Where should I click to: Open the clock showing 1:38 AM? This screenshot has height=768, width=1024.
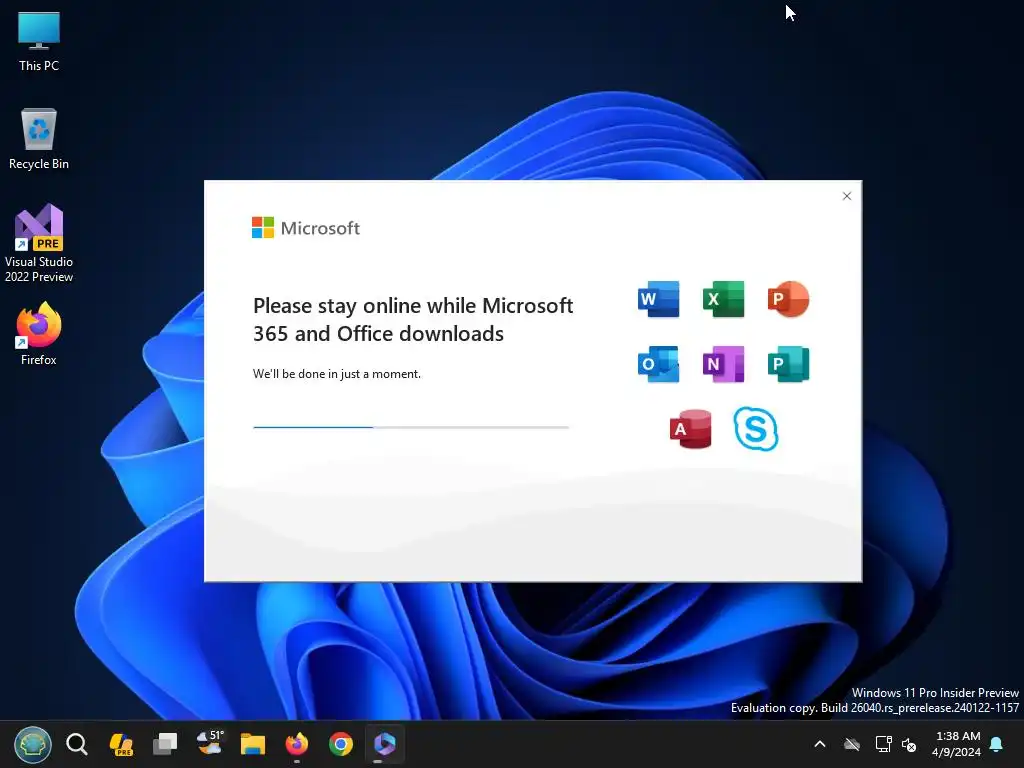(x=956, y=744)
